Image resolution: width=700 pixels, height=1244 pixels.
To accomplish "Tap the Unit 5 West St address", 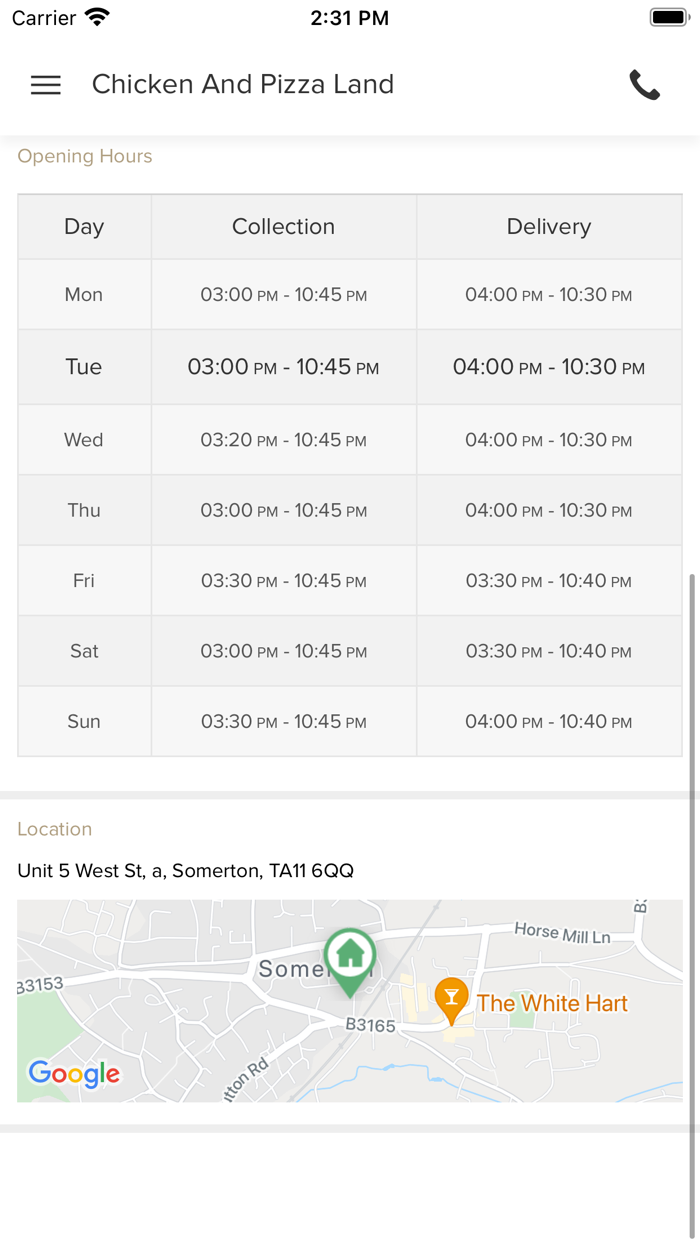I will [x=186, y=871].
